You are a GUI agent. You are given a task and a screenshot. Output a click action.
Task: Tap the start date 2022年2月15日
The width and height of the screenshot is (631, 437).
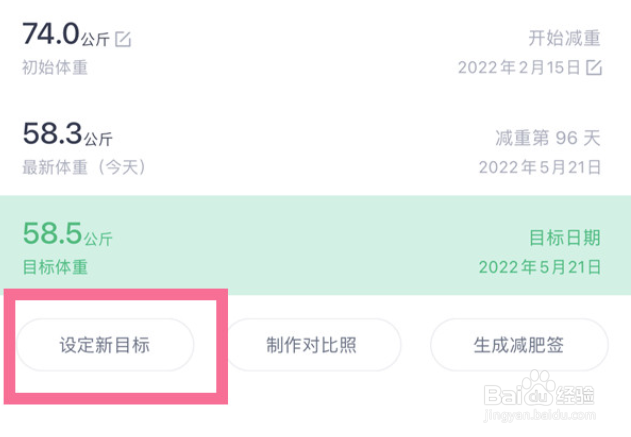[x=520, y=68]
